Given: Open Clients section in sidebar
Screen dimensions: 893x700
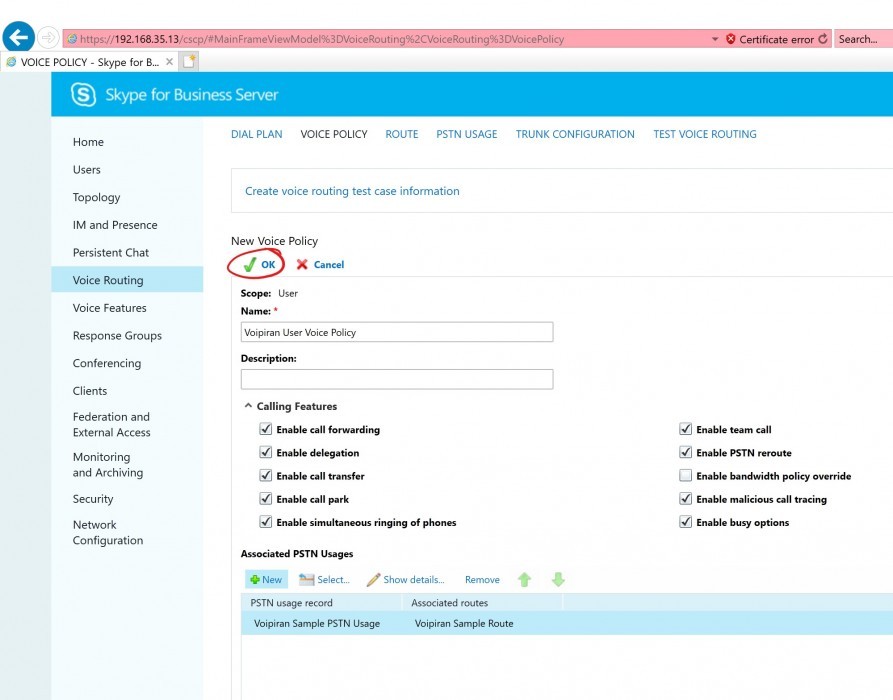Looking at the screenshot, I should point(89,391).
